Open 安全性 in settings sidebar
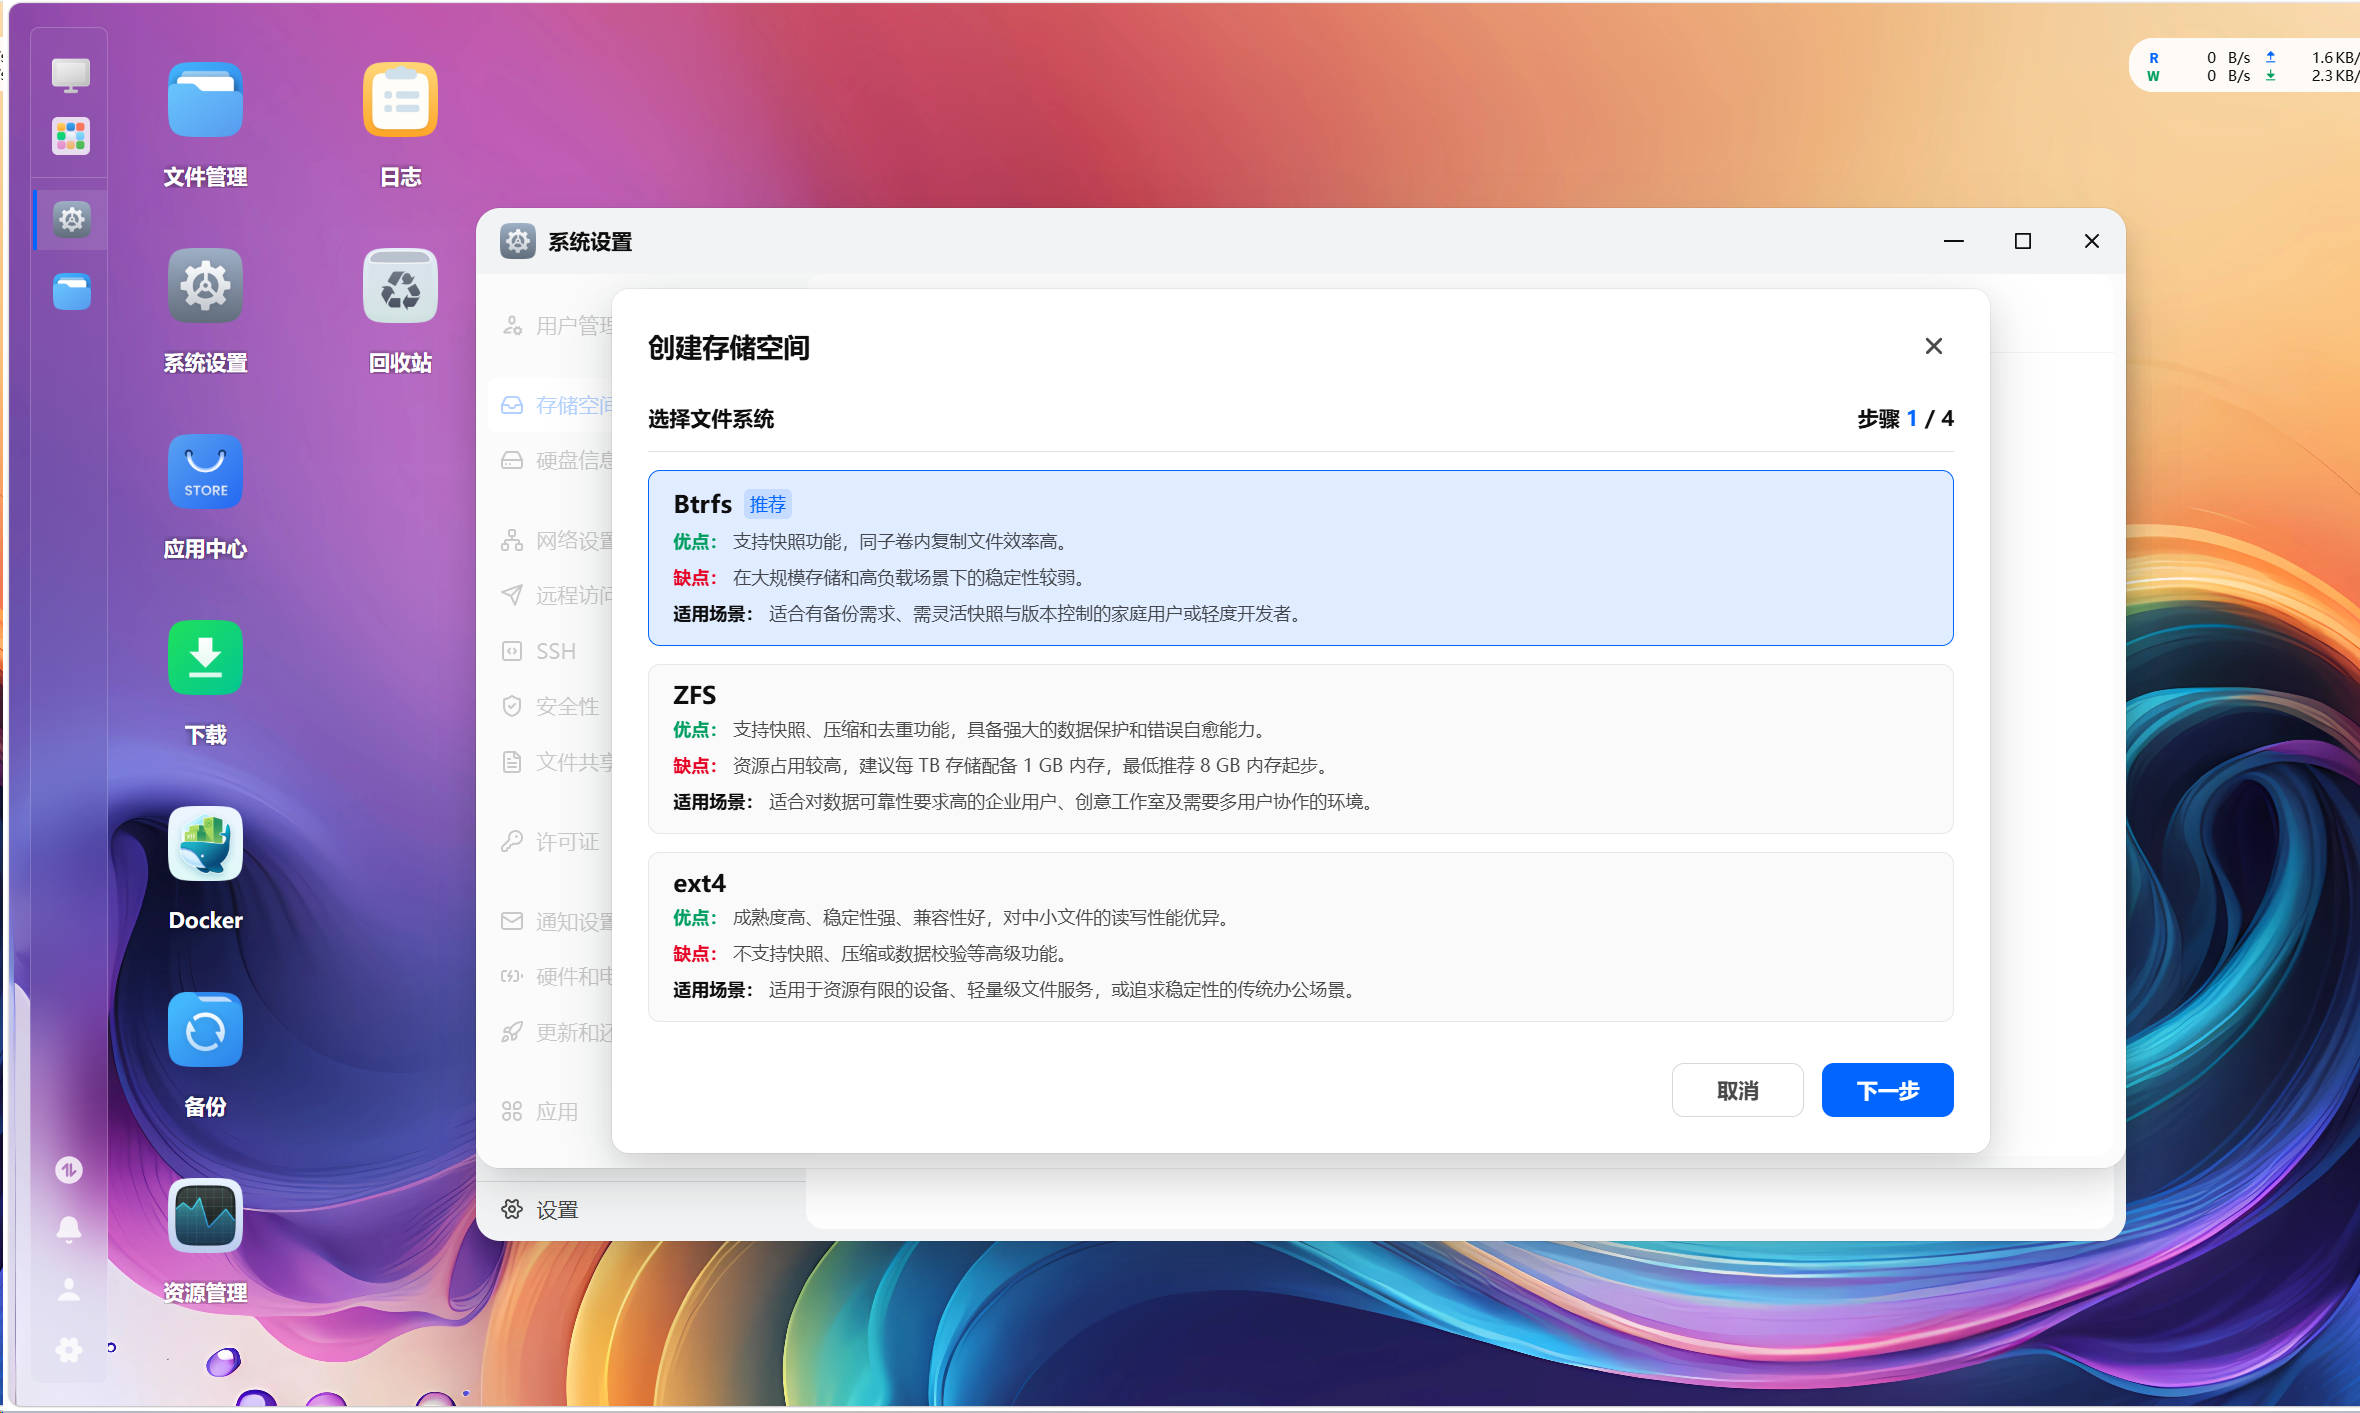The height and width of the screenshot is (1413, 2360). coord(566,706)
